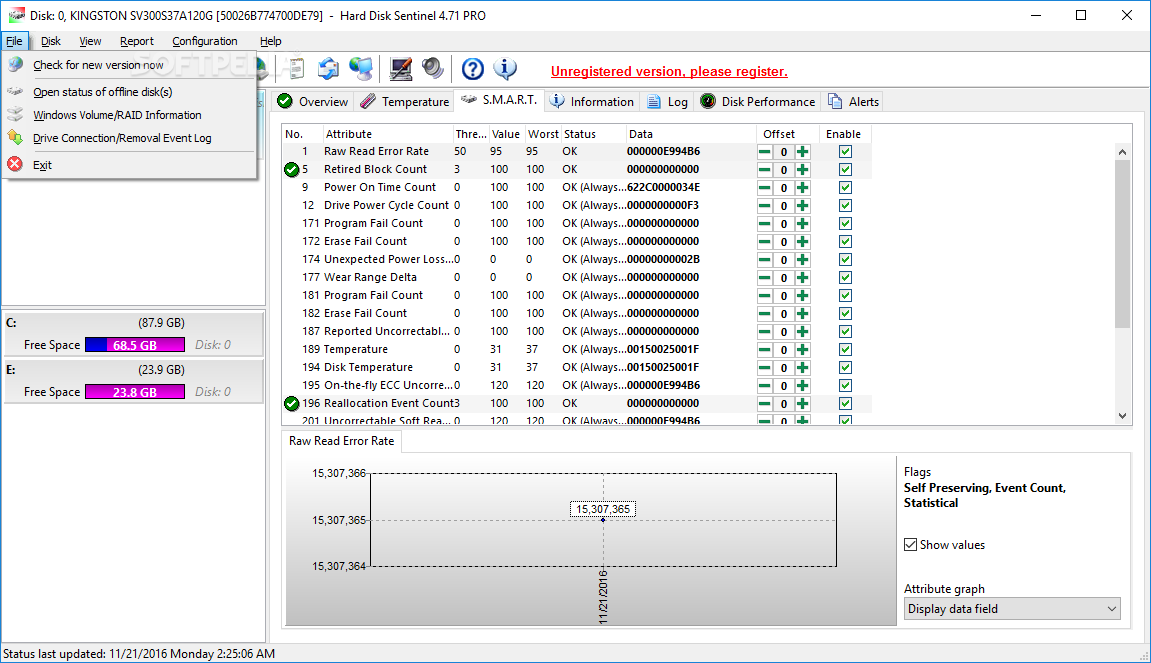Click the globe and monitor network toolbar icon
This screenshot has width=1151, height=663.
point(360,69)
